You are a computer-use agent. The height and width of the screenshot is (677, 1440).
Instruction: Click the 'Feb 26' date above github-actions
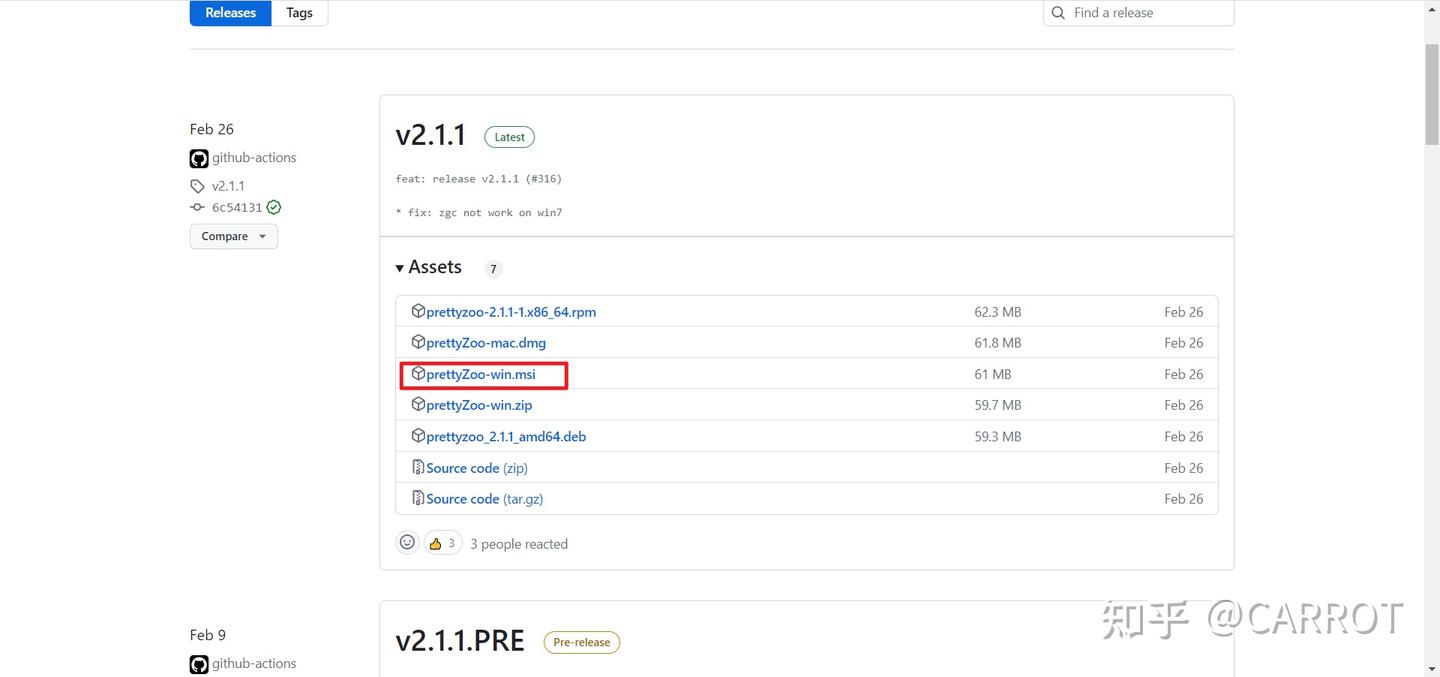212,129
